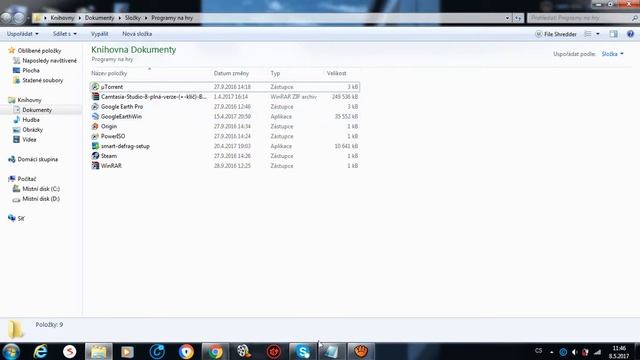Click the smart-defrag-setup installer icon
640x360 pixels.
click(x=95, y=146)
